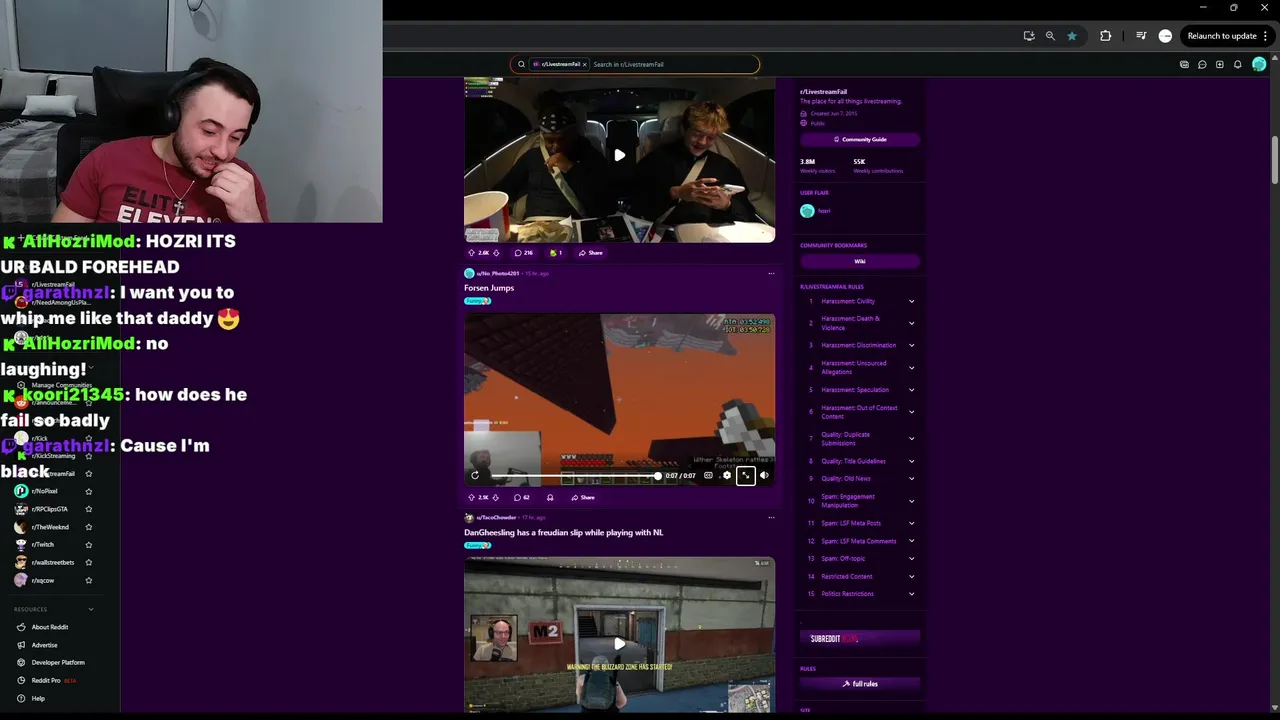Toggle closed captions on Forsen Jumps video

pyautogui.click(x=708, y=476)
